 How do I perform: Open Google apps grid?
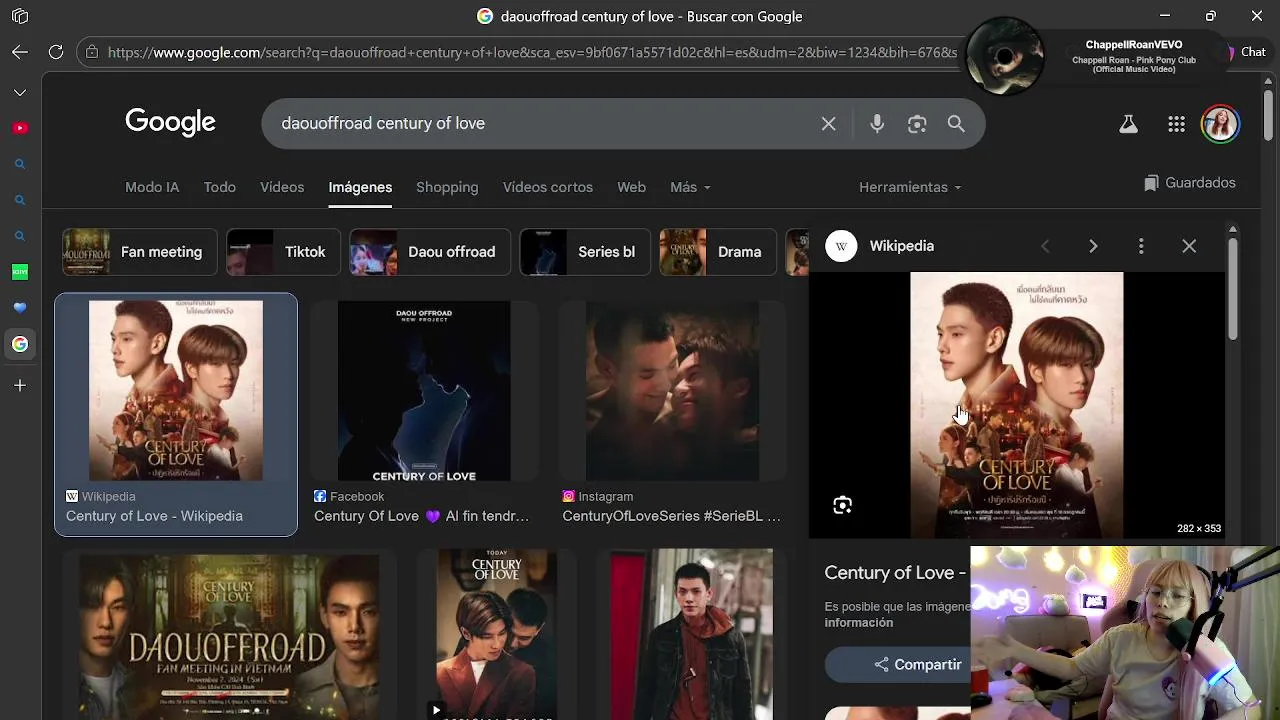1176,124
